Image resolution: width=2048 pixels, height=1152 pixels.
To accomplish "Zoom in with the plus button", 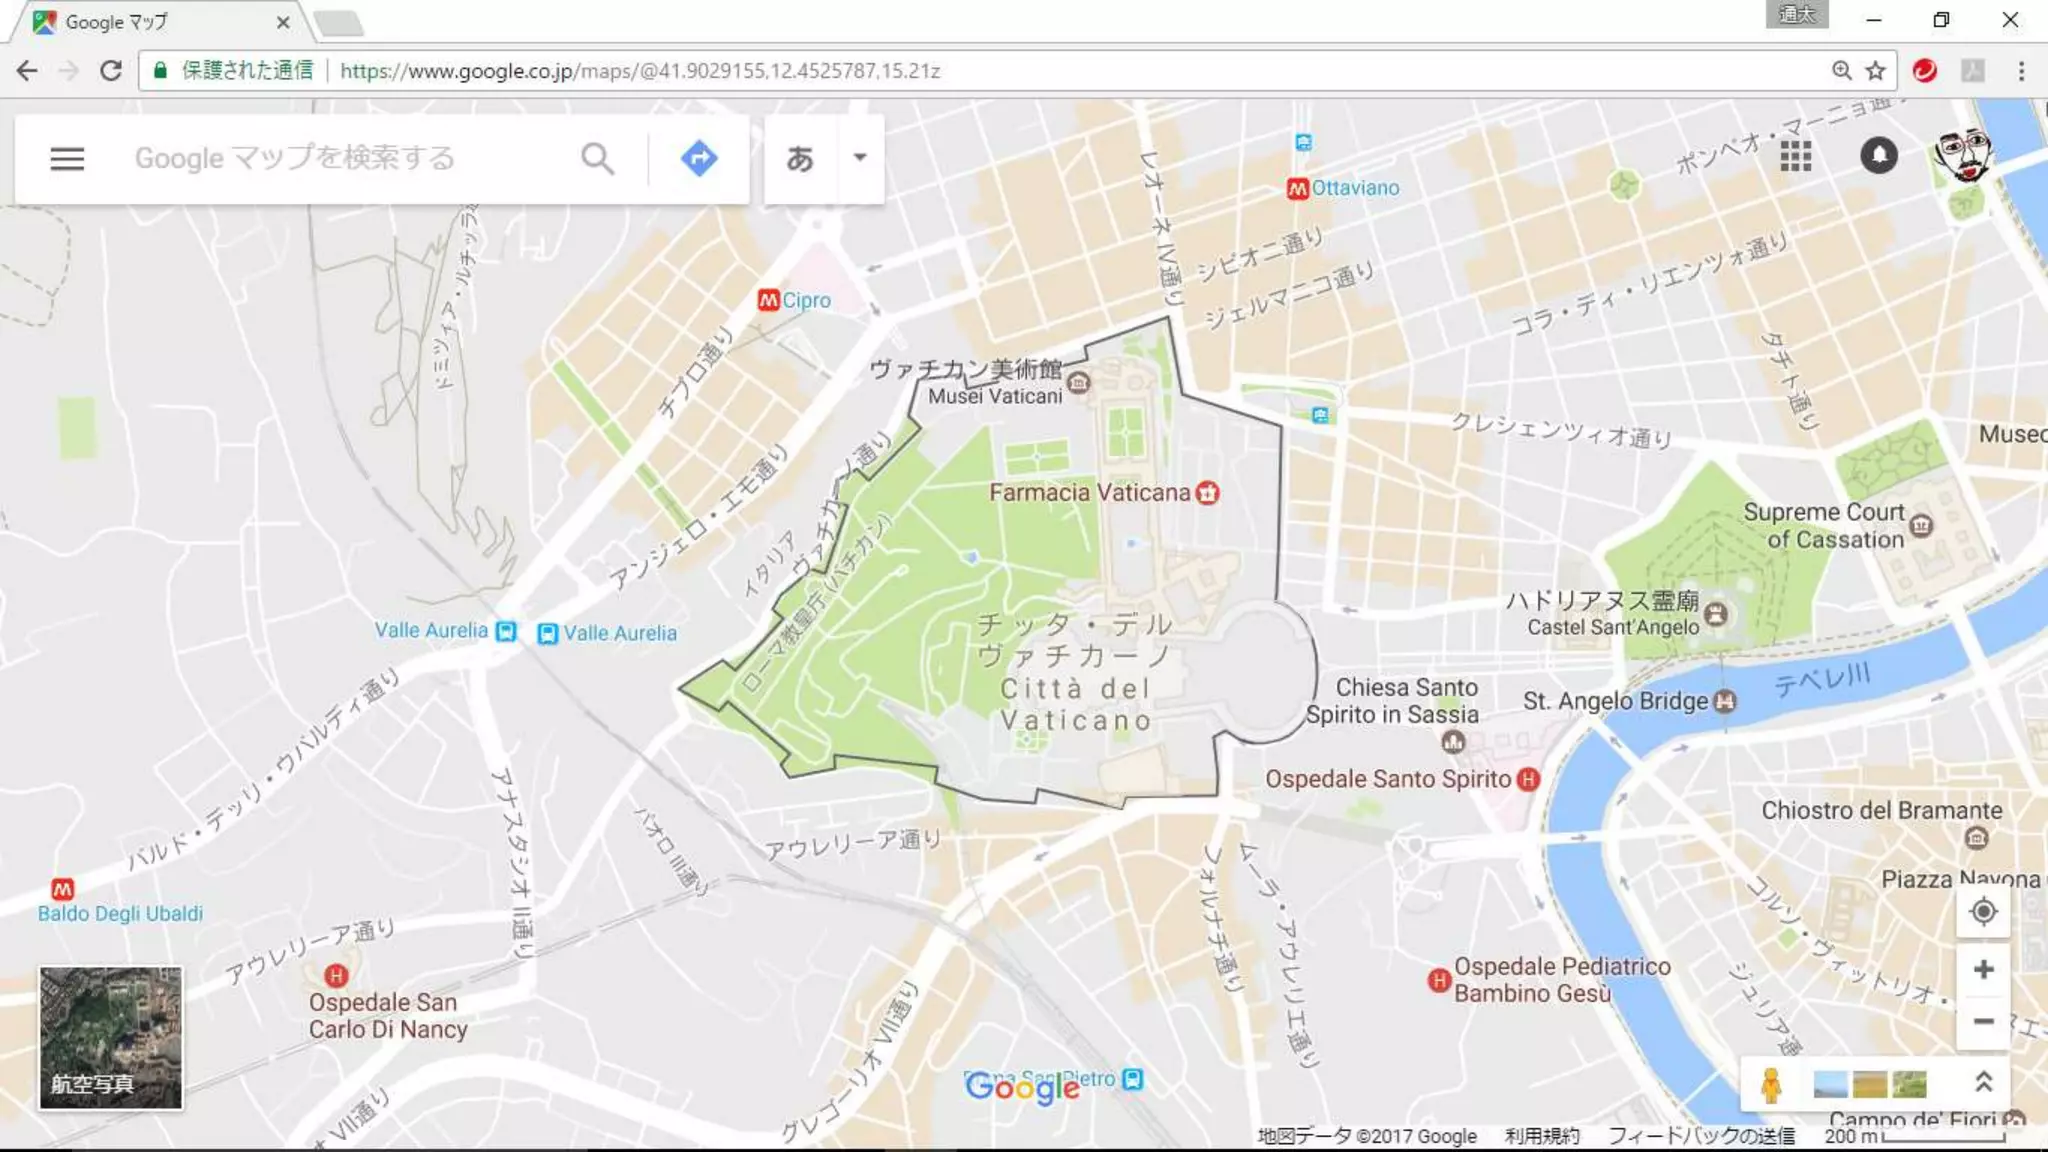I will tap(1983, 969).
